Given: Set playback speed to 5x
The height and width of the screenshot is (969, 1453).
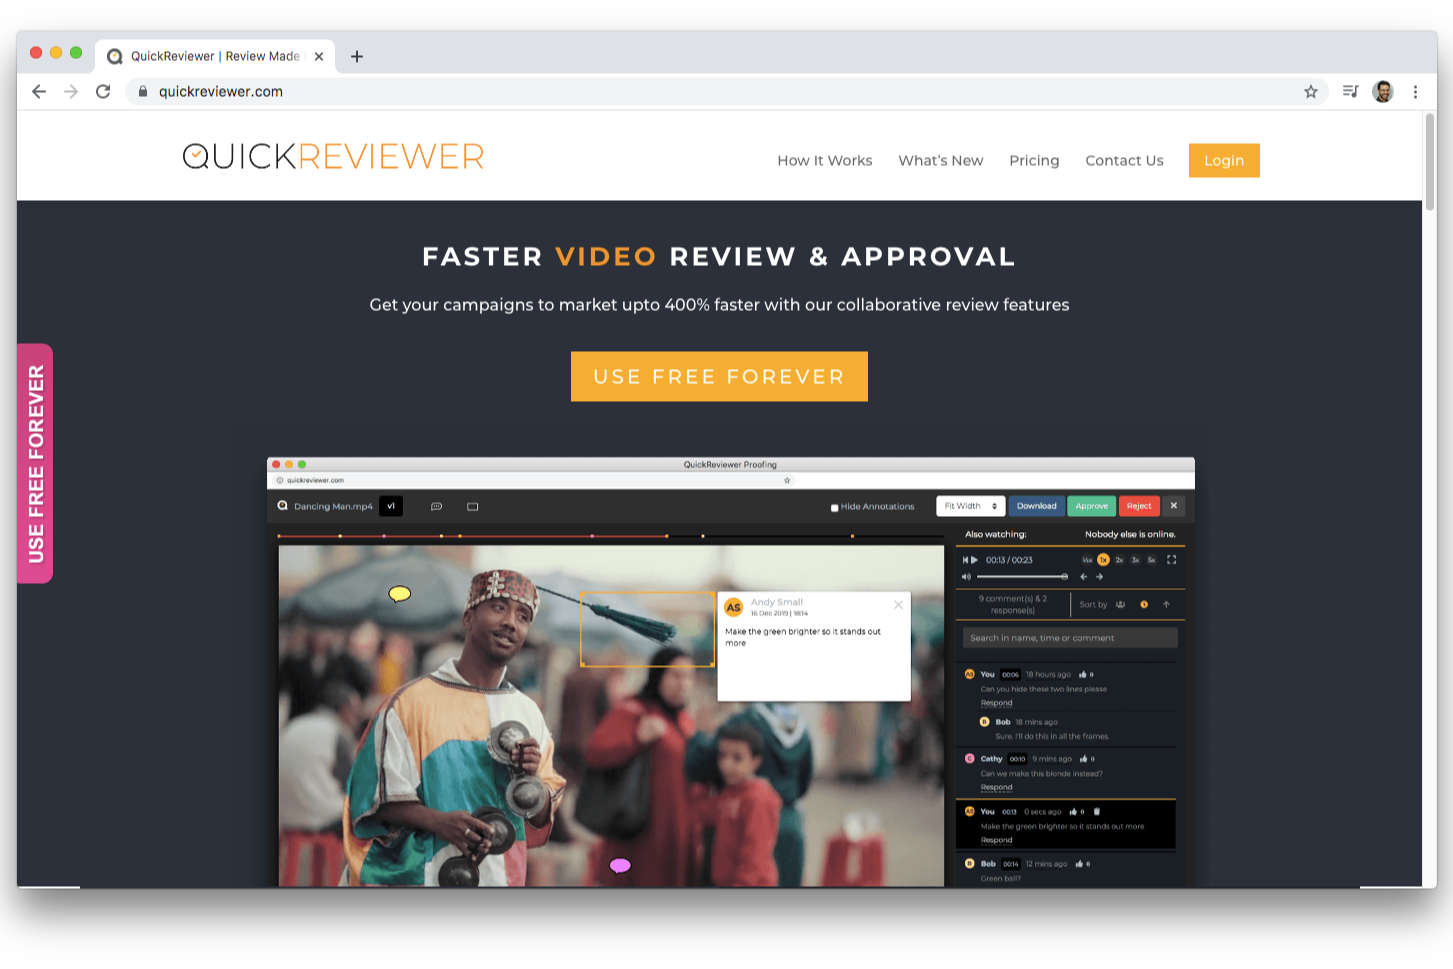Looking at the screenshot, I should 1151,560.
